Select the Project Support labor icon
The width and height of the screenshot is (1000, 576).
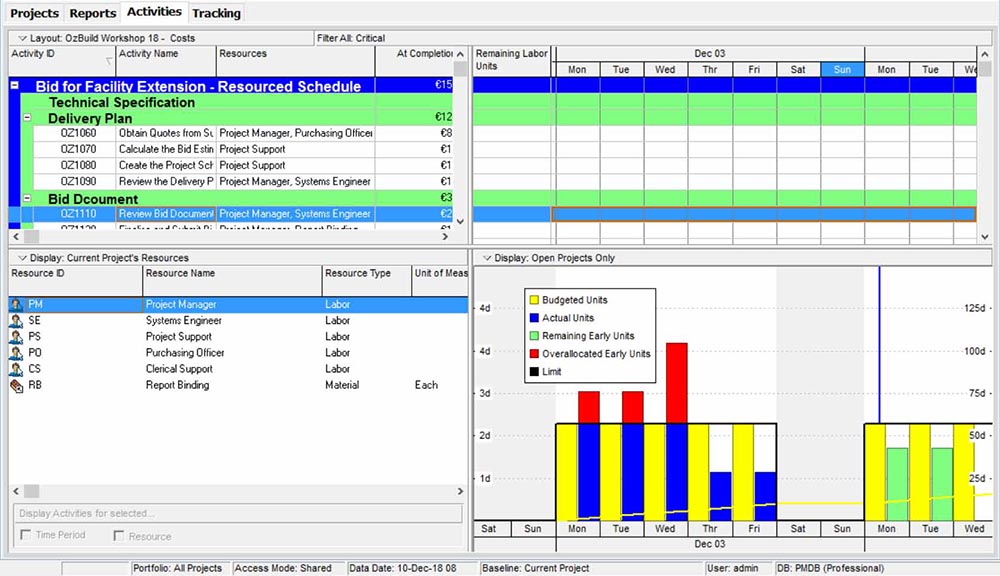pyautogui.click(x=16, y=337)
